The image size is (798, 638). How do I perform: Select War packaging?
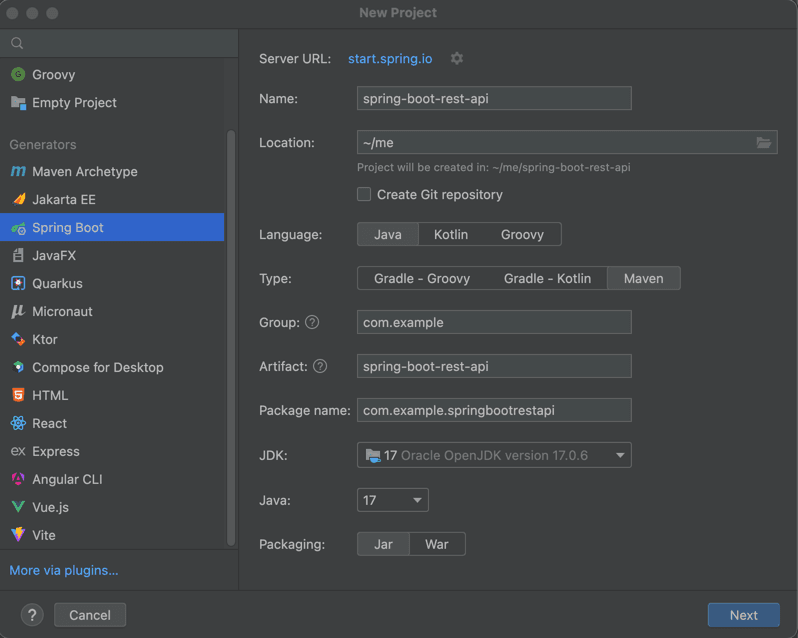pyautogui.click(x=437, y=544)
